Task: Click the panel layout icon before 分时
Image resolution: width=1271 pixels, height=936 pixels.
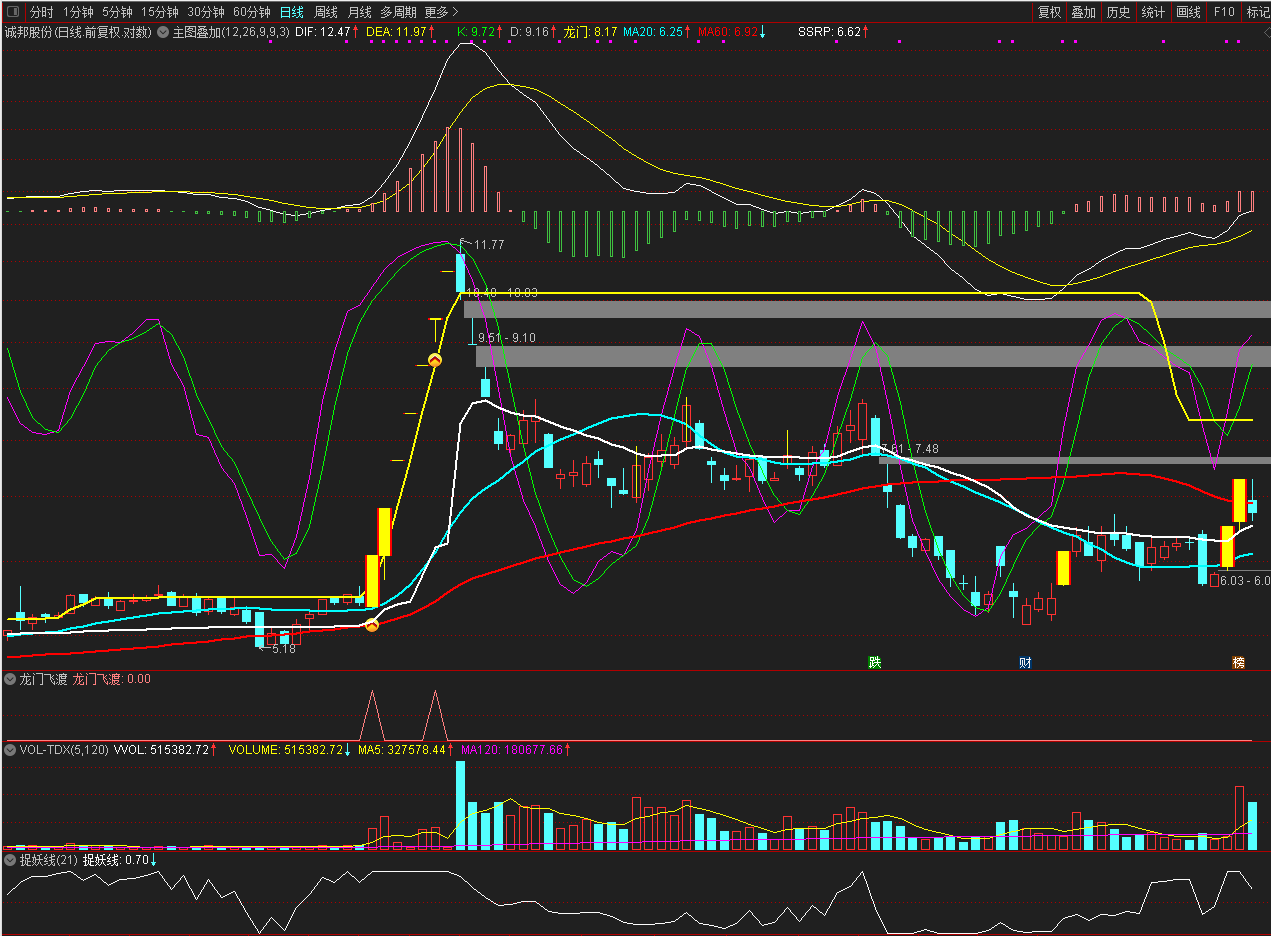Action: point(13,12)
